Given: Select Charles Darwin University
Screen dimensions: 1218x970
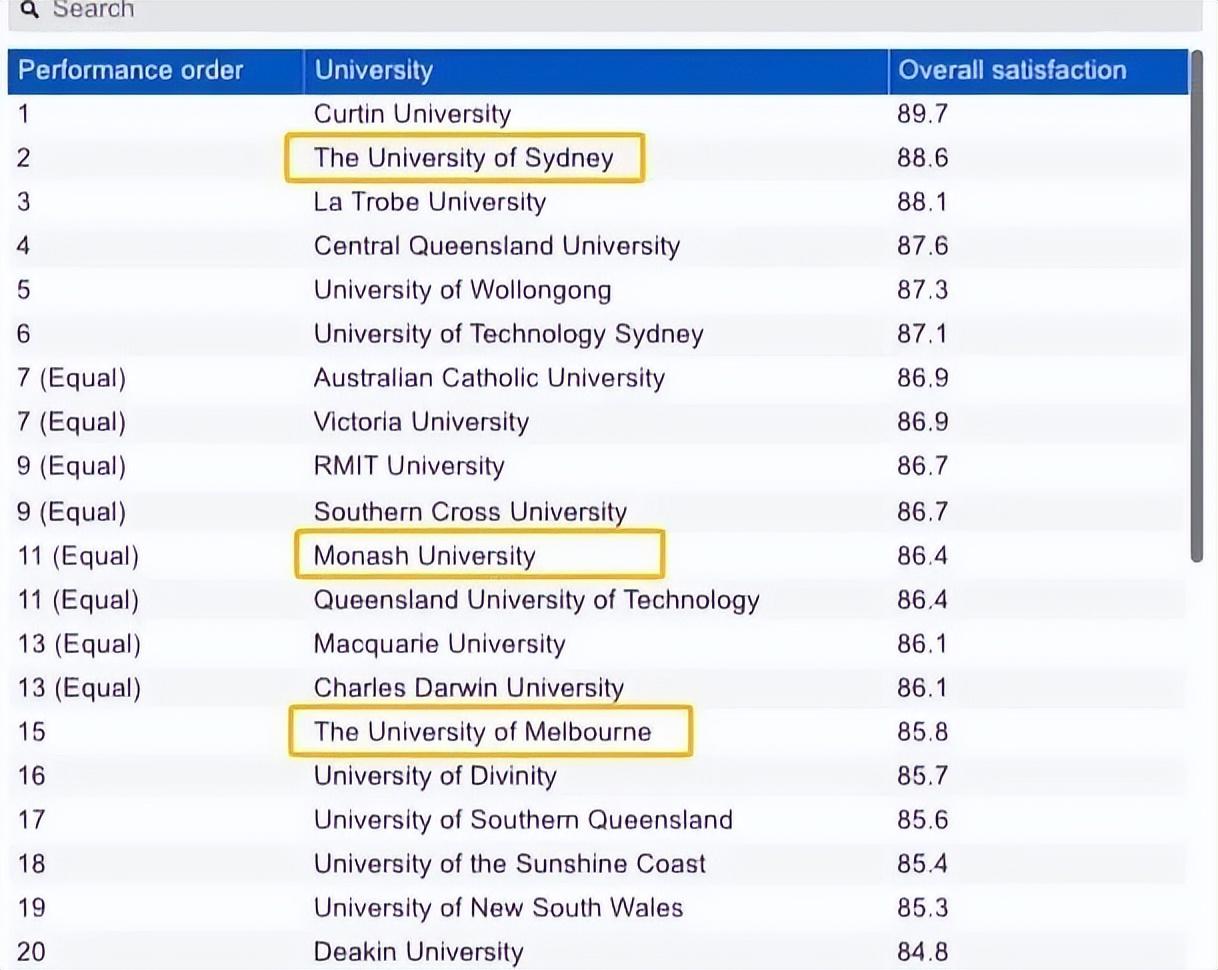Looking at the screenshot, I should pos(469,688).
